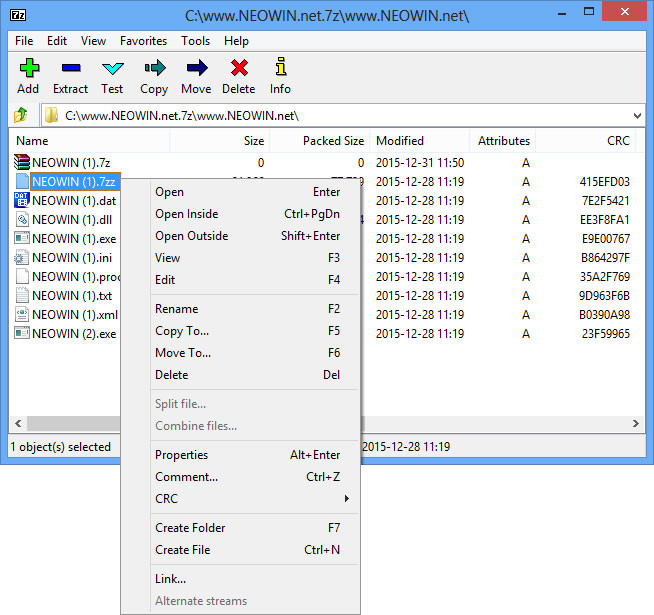Open the File menu
This screenshot has height=615, width=654.
tap(24, 41)
